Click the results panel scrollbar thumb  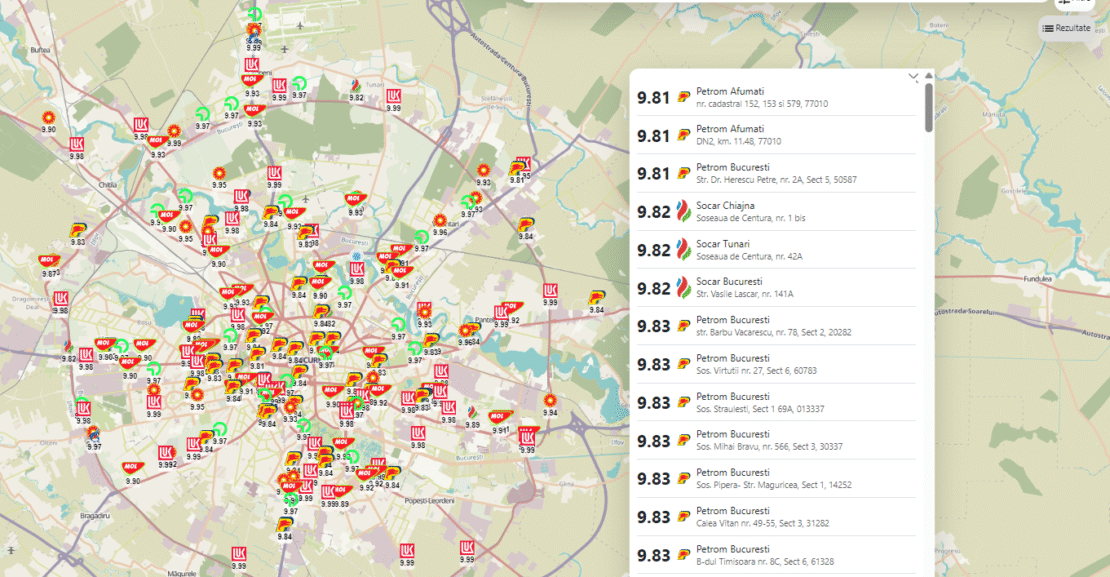point(929,108)
